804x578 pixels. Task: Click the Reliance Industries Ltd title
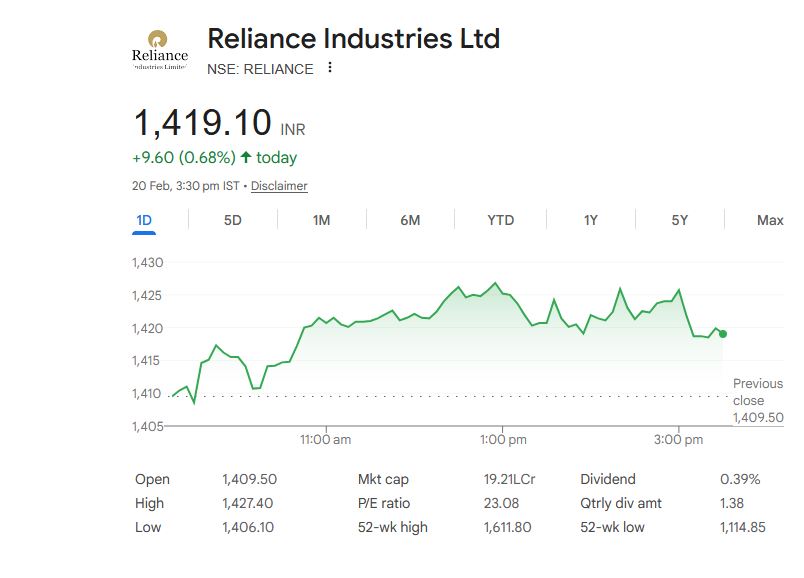click(353, 39)
